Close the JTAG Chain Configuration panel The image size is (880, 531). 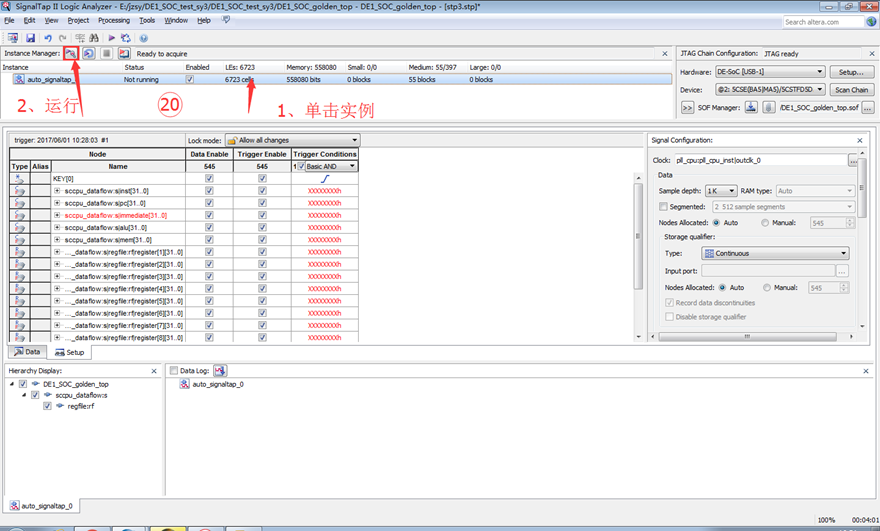(872, 53)
